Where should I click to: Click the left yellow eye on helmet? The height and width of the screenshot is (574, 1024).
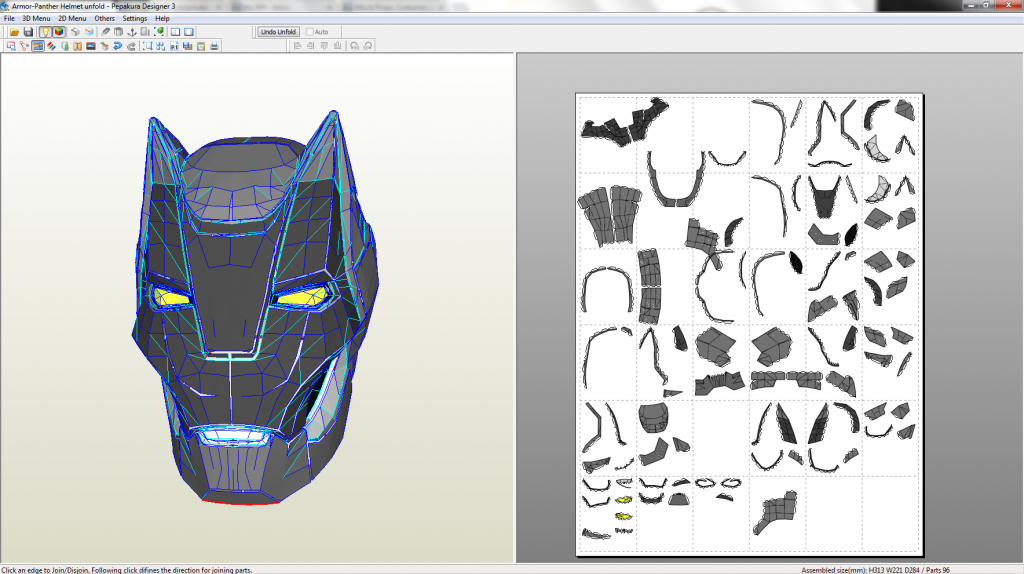point(171,297)
